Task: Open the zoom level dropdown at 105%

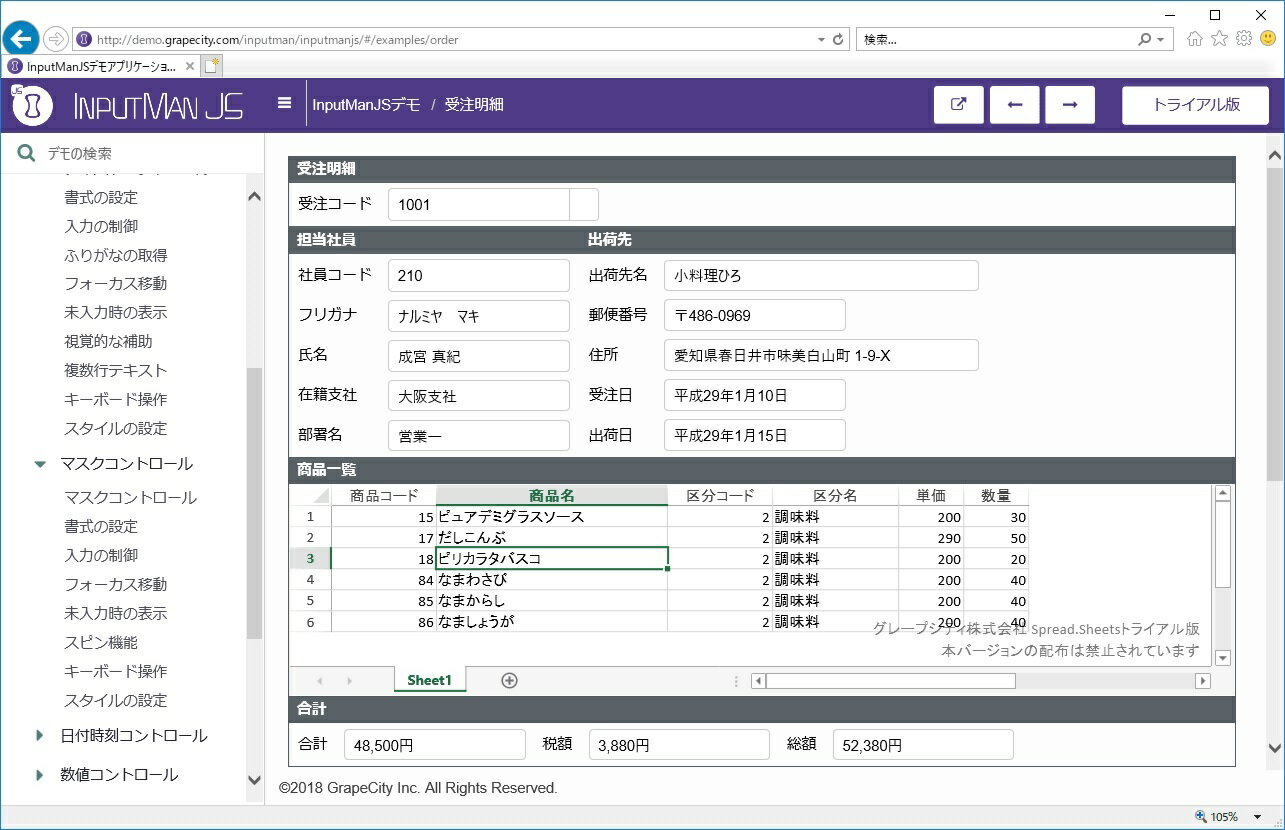Action: [x=1258, y=817]
